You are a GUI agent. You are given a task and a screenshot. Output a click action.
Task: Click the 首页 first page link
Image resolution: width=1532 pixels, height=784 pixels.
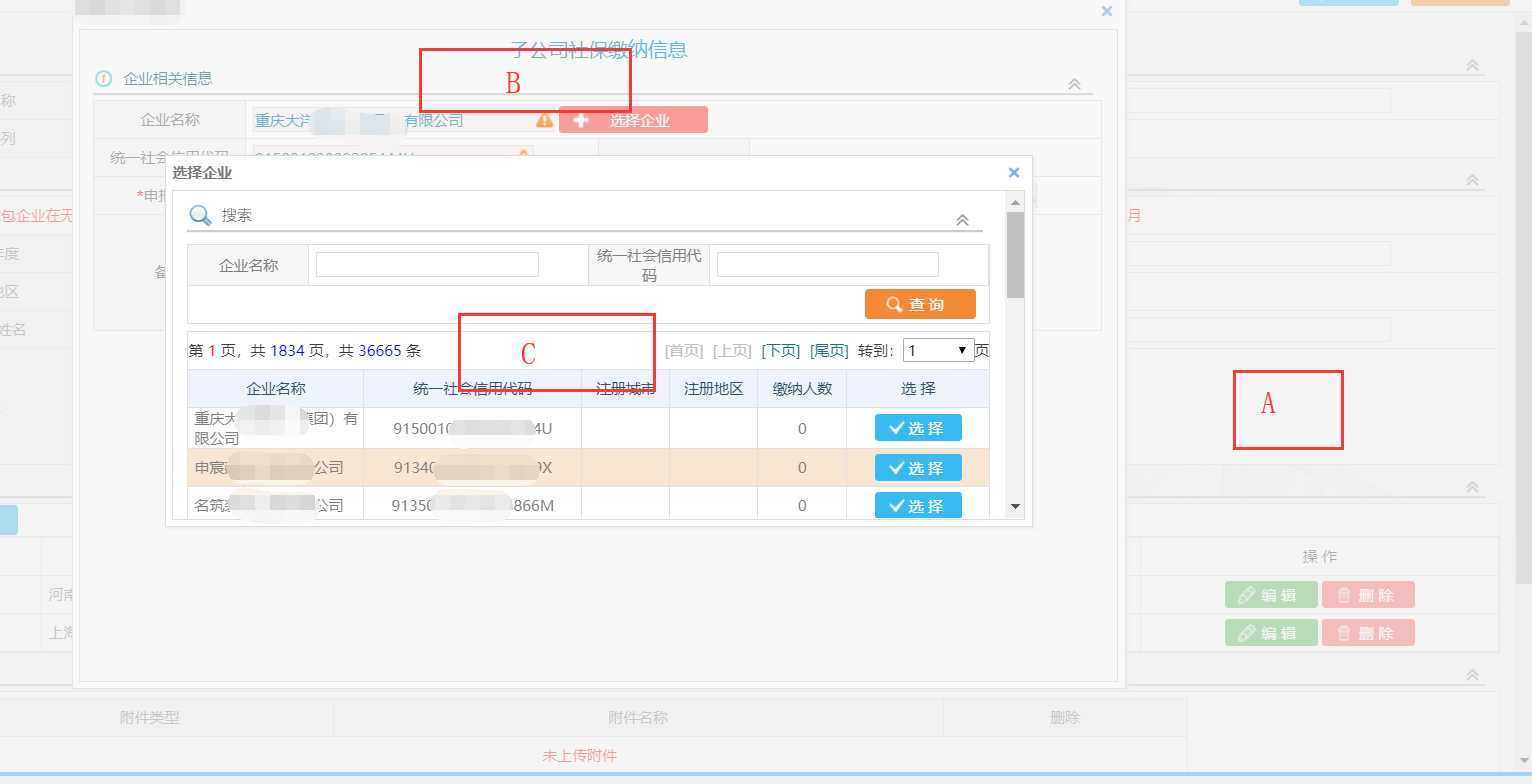point(684,351)
